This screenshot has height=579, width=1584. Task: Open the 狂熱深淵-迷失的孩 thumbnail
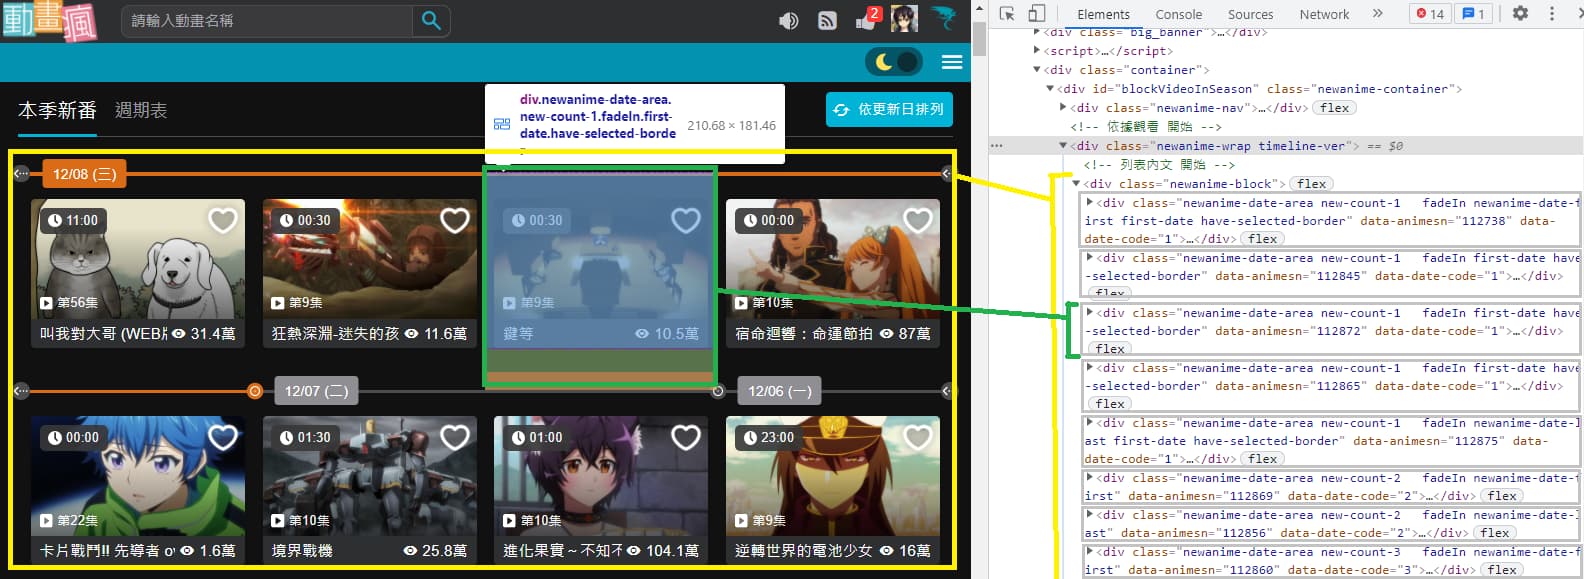tap(369, 259)
